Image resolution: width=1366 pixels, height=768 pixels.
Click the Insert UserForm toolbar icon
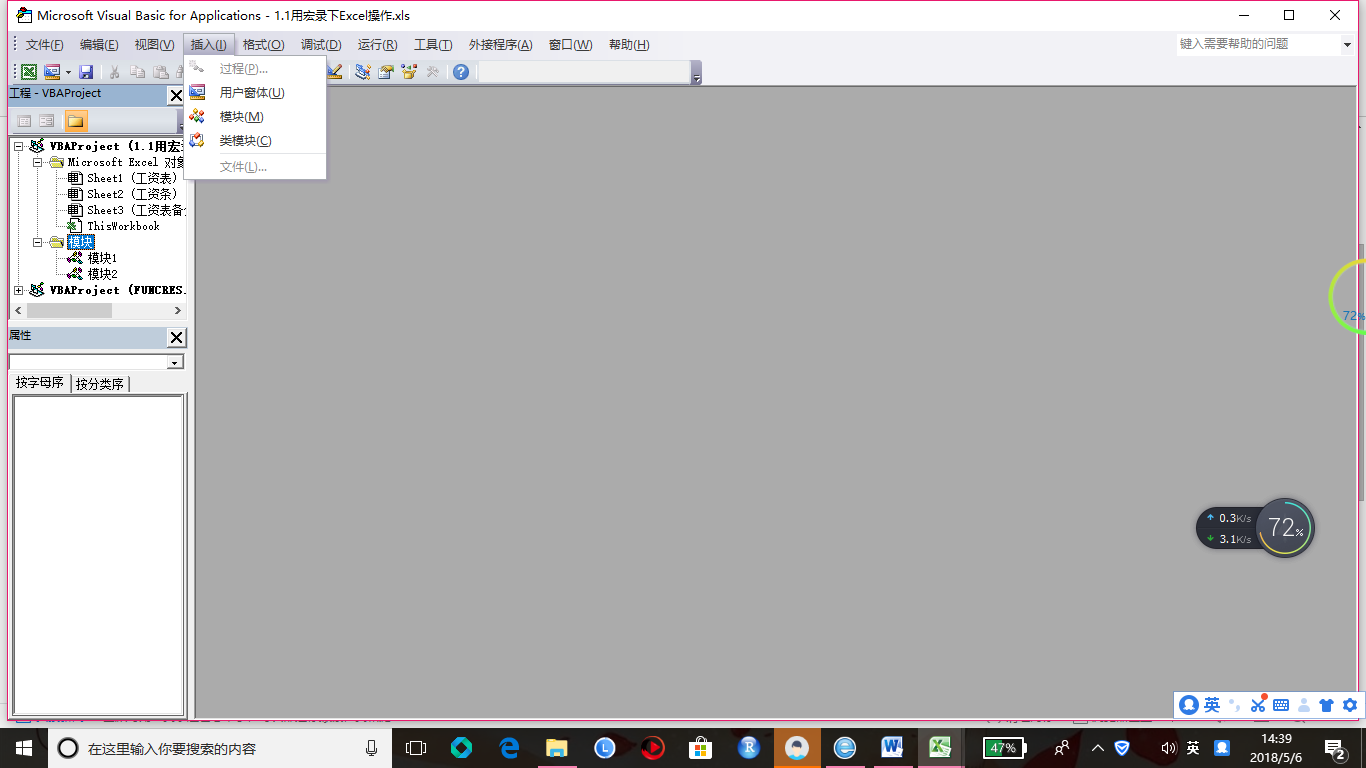tap(52, 72)
